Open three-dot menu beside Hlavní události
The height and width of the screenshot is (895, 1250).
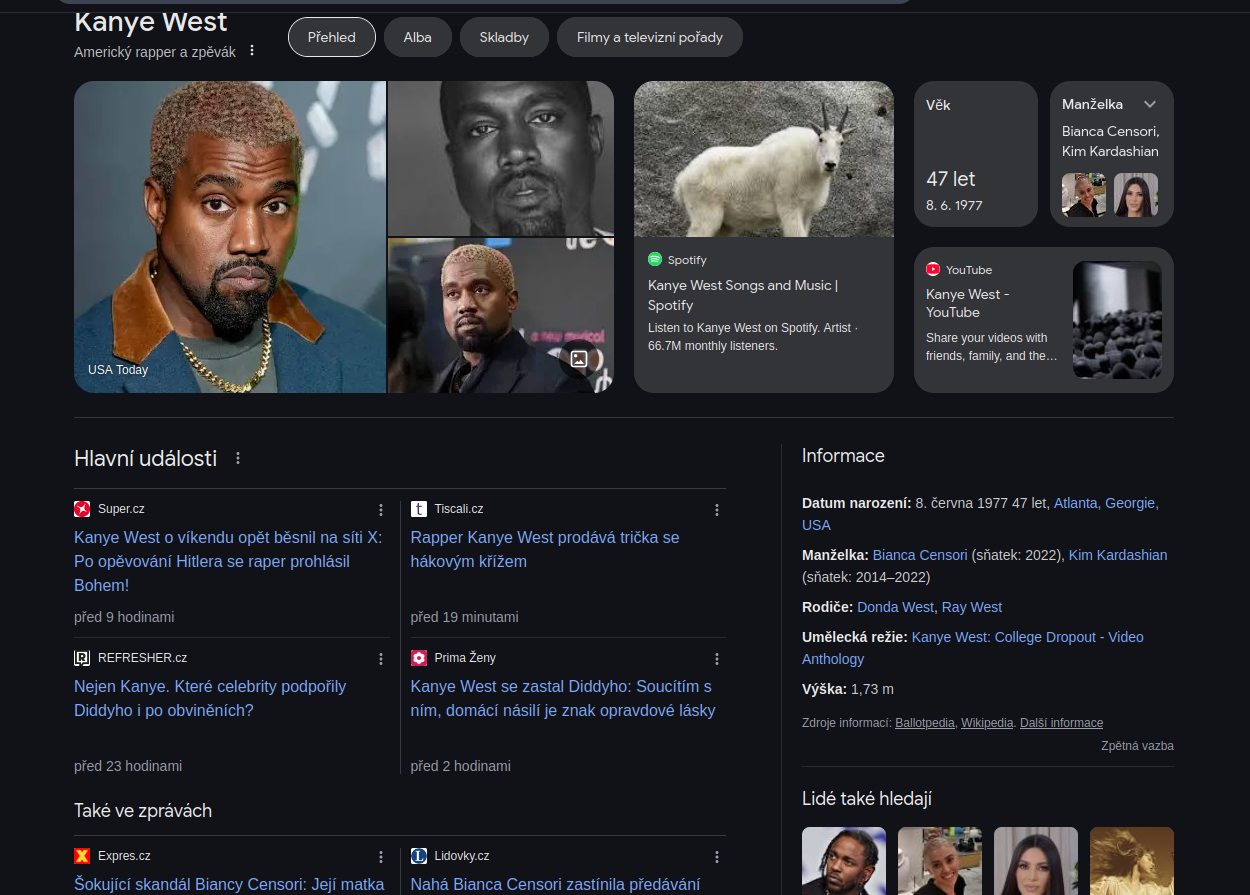tap(238, 458)
